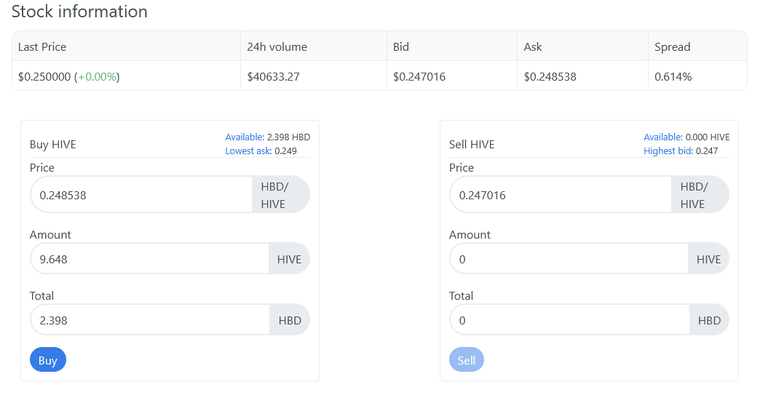This screenshot has width=768, height=400.
Task: Click the Buy HIVE panel title
Action: click(x=53, y=144)
